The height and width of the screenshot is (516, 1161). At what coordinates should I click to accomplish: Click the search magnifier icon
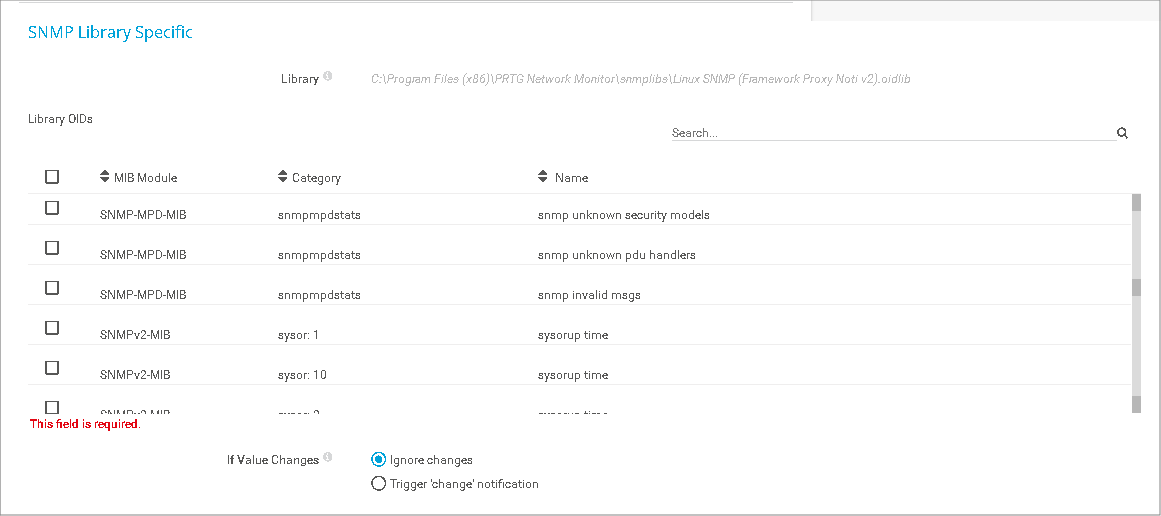point(1122,132)
